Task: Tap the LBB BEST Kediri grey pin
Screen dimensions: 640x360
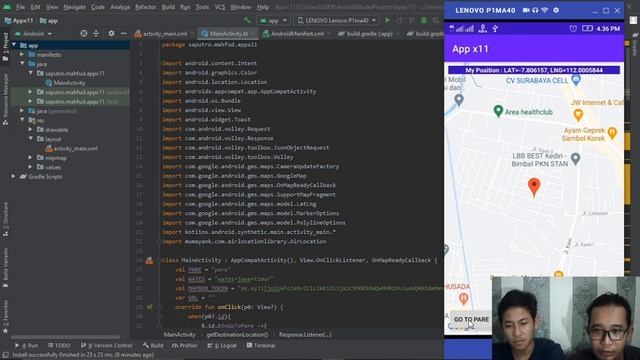Action: tap(576, 158)
